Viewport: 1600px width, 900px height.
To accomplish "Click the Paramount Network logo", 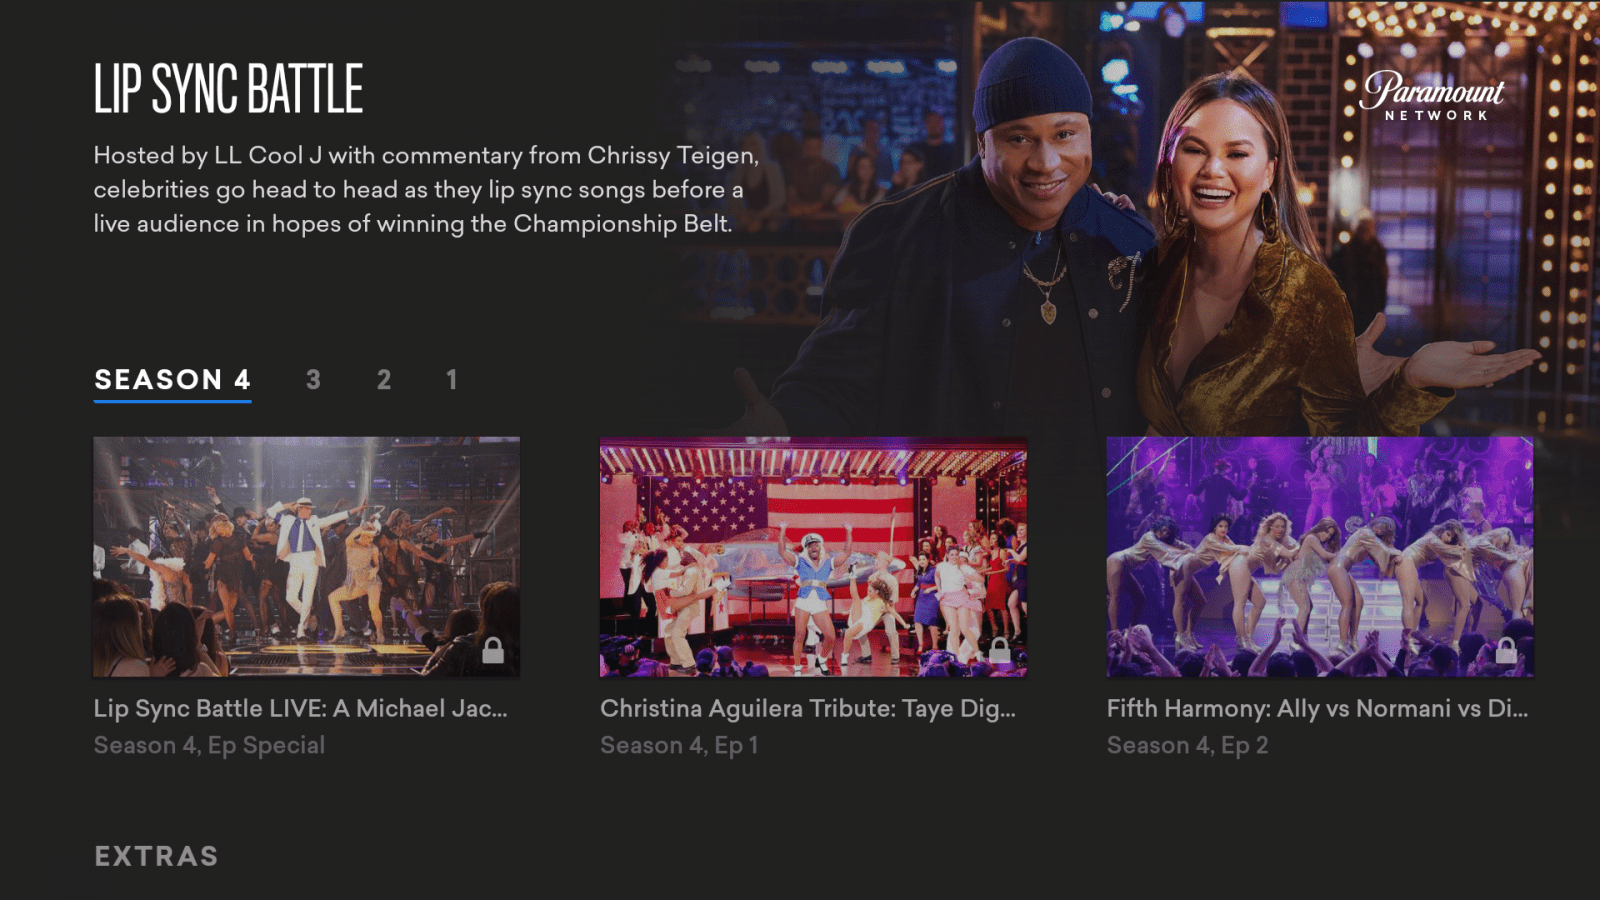I will click(x=1433, y=96).
